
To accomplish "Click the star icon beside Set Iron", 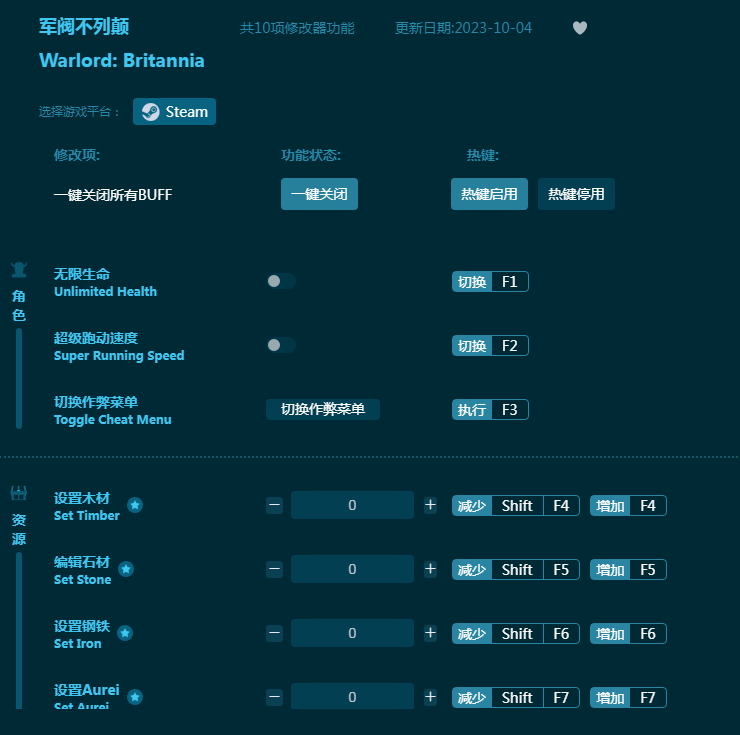I will tap(125, 633).
